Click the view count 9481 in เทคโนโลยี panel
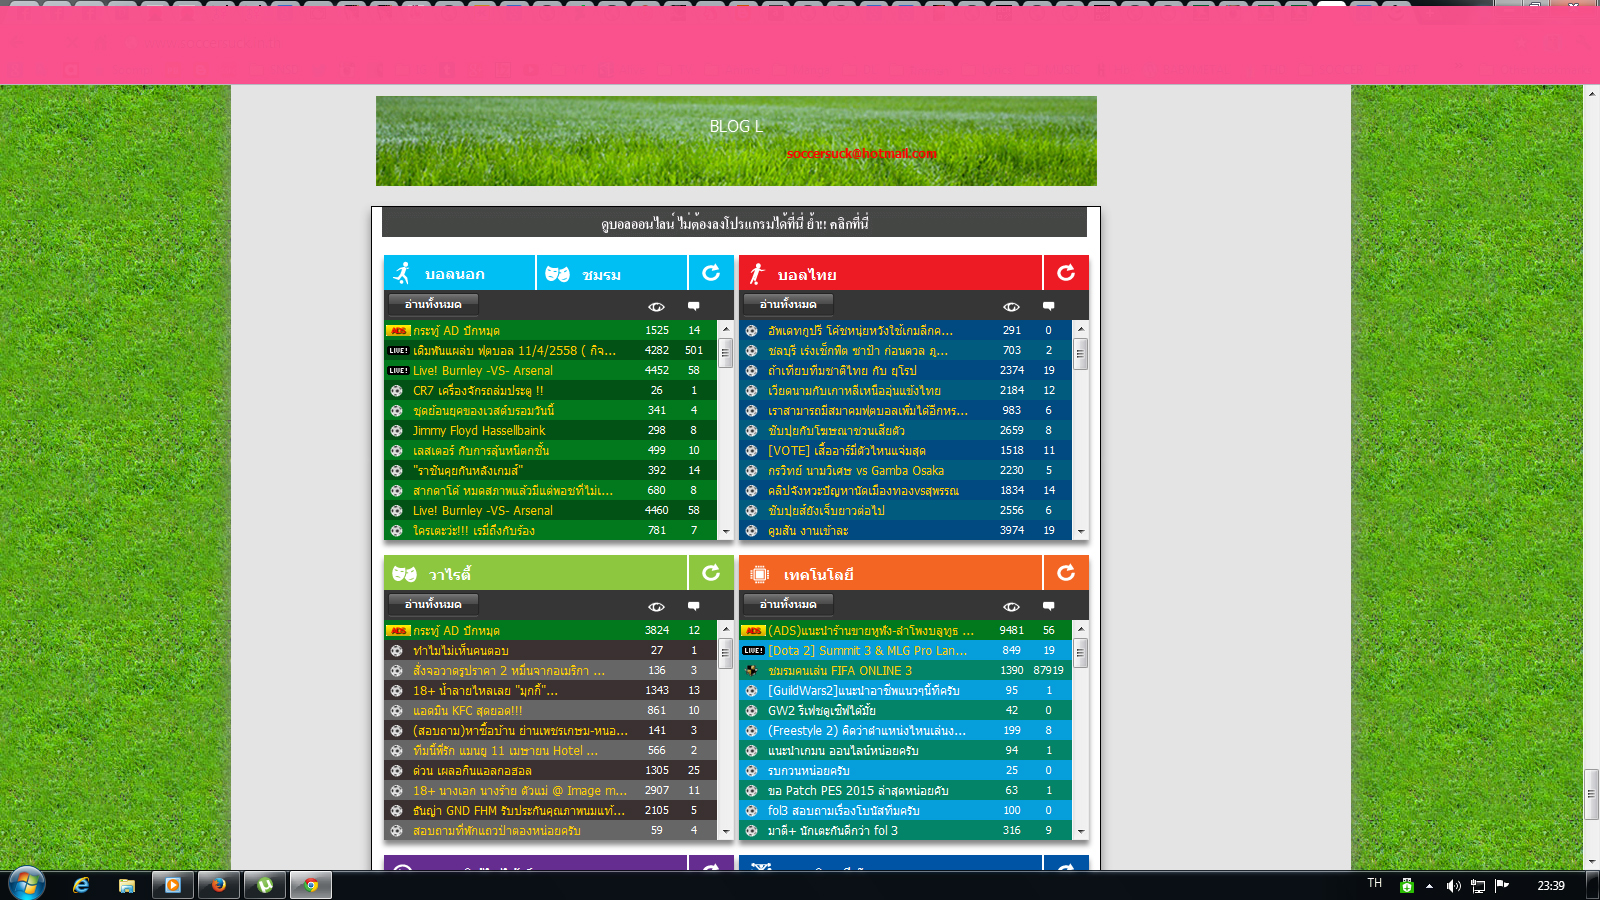Image resolution: width=1600 pixels, height=900 pixels. [x=1011, y=630]
